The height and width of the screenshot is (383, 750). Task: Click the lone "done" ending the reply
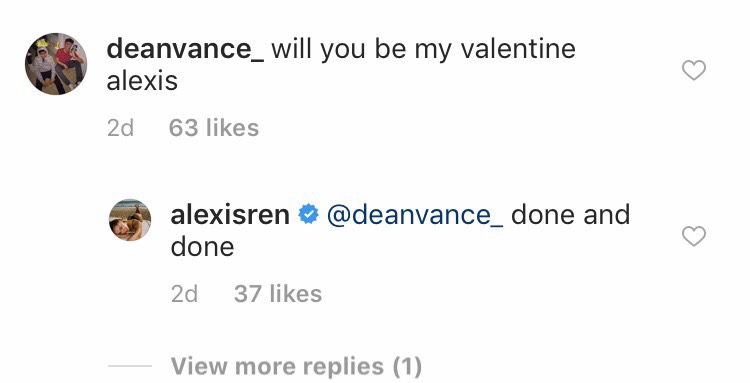coord(202,247)
